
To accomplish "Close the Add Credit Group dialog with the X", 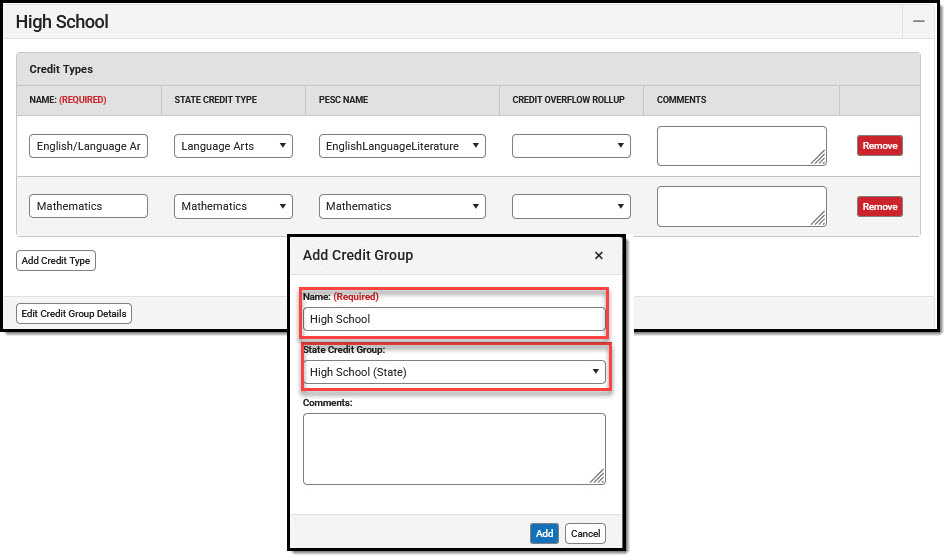I will [599, 256].
